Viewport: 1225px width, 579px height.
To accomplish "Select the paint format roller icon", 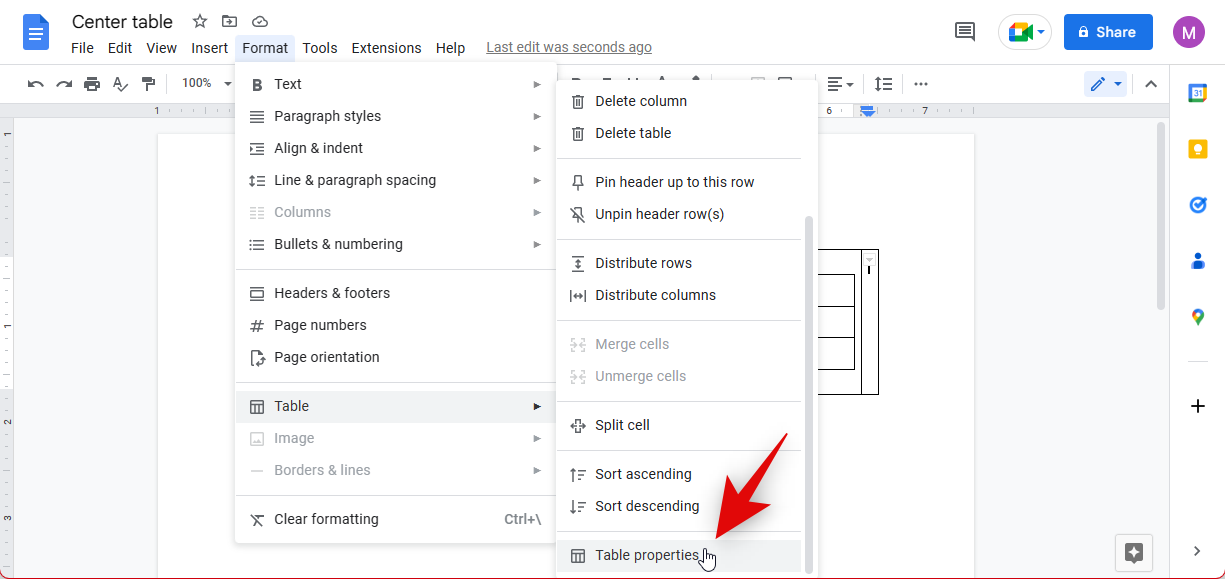I will coord(148,84).
